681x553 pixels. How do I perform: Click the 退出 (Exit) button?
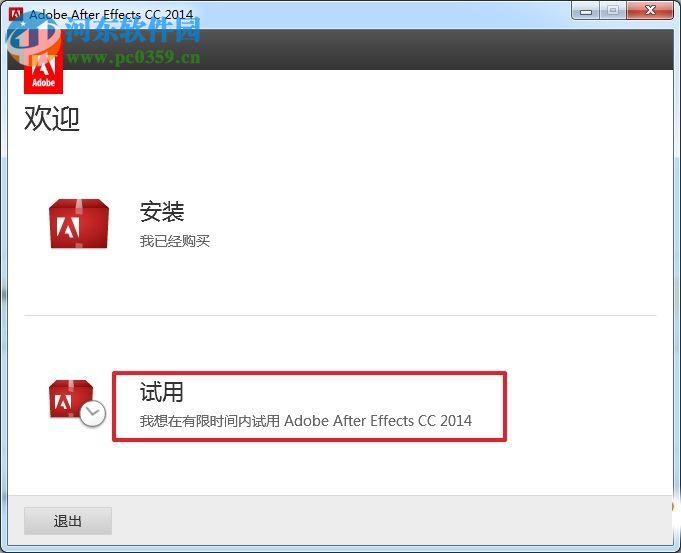(68, 521)
